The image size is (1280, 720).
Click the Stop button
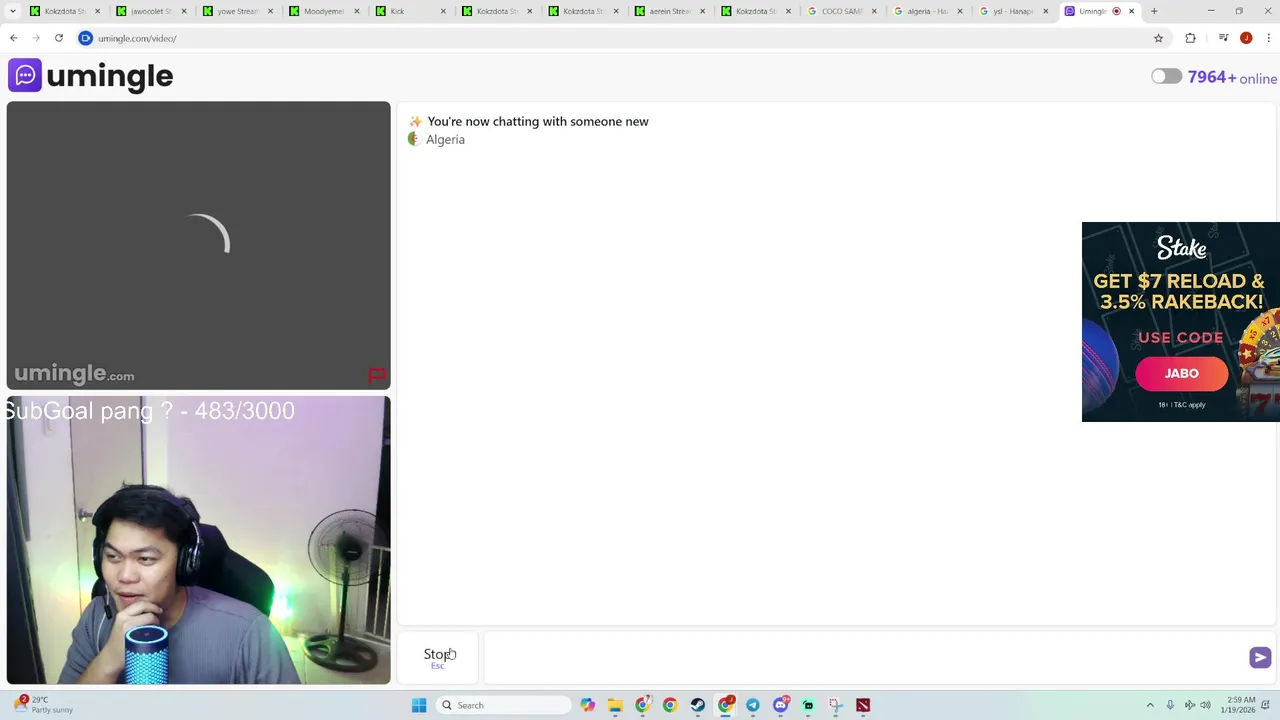coord(438,657)
